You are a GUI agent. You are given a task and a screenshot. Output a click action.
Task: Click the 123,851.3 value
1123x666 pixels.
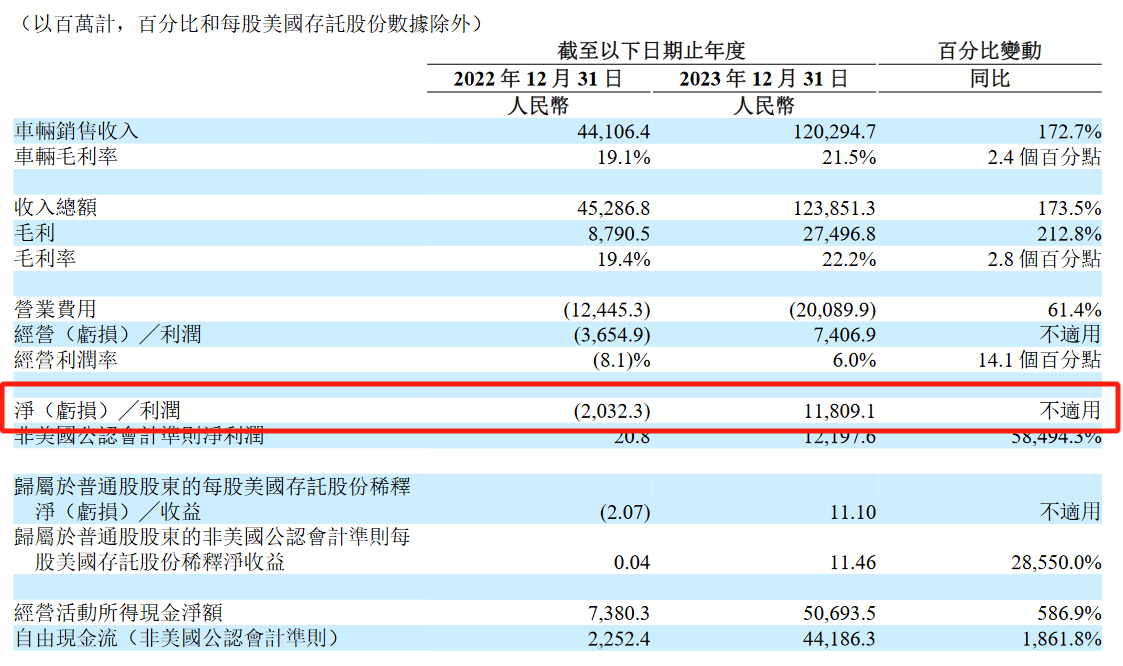[834, 208]
